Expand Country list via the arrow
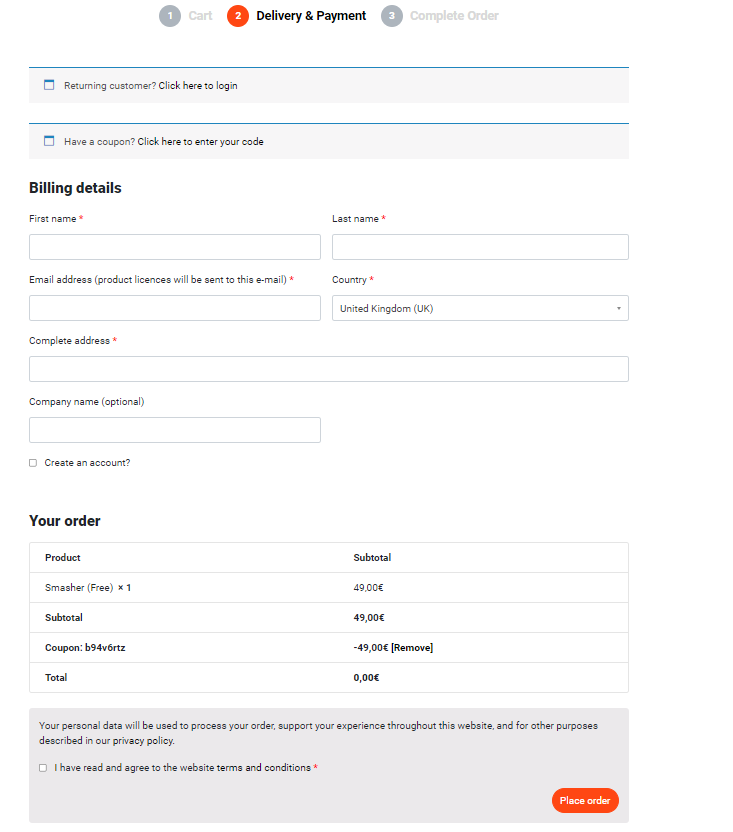 click(x=618, y=308)
